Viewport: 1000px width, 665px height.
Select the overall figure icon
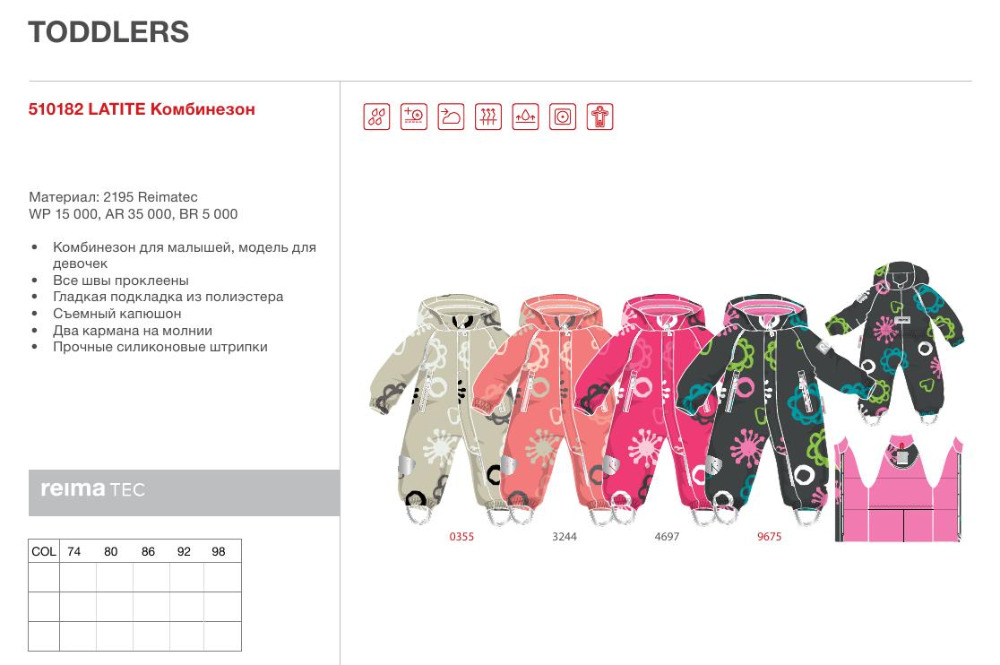(599, 117)
